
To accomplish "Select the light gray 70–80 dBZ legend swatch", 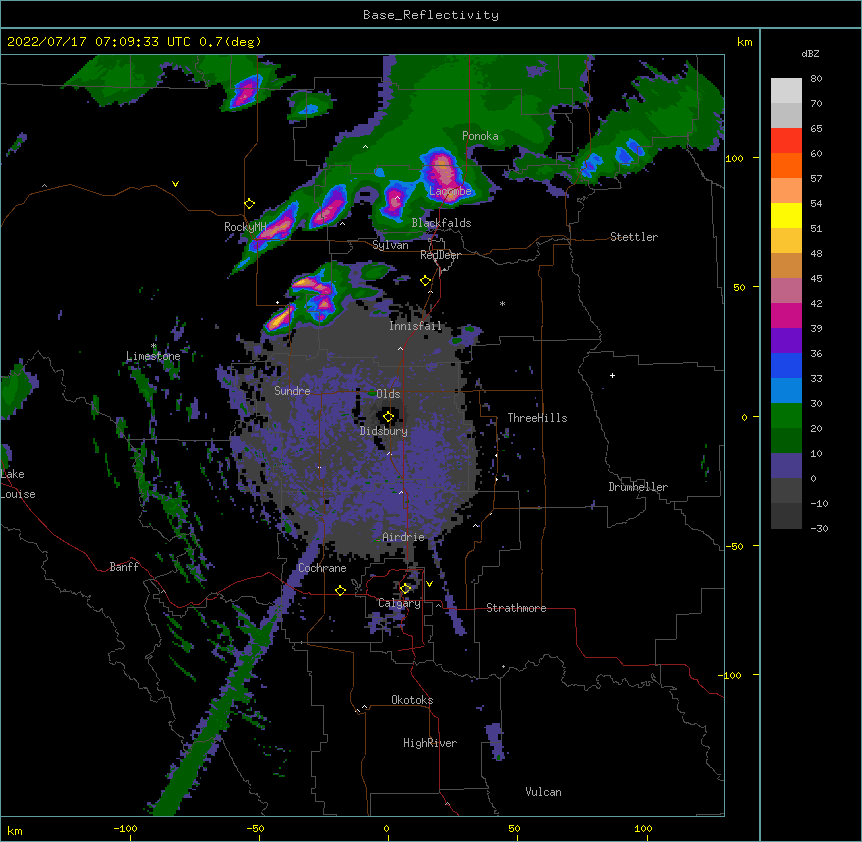I will click(786, 91).
